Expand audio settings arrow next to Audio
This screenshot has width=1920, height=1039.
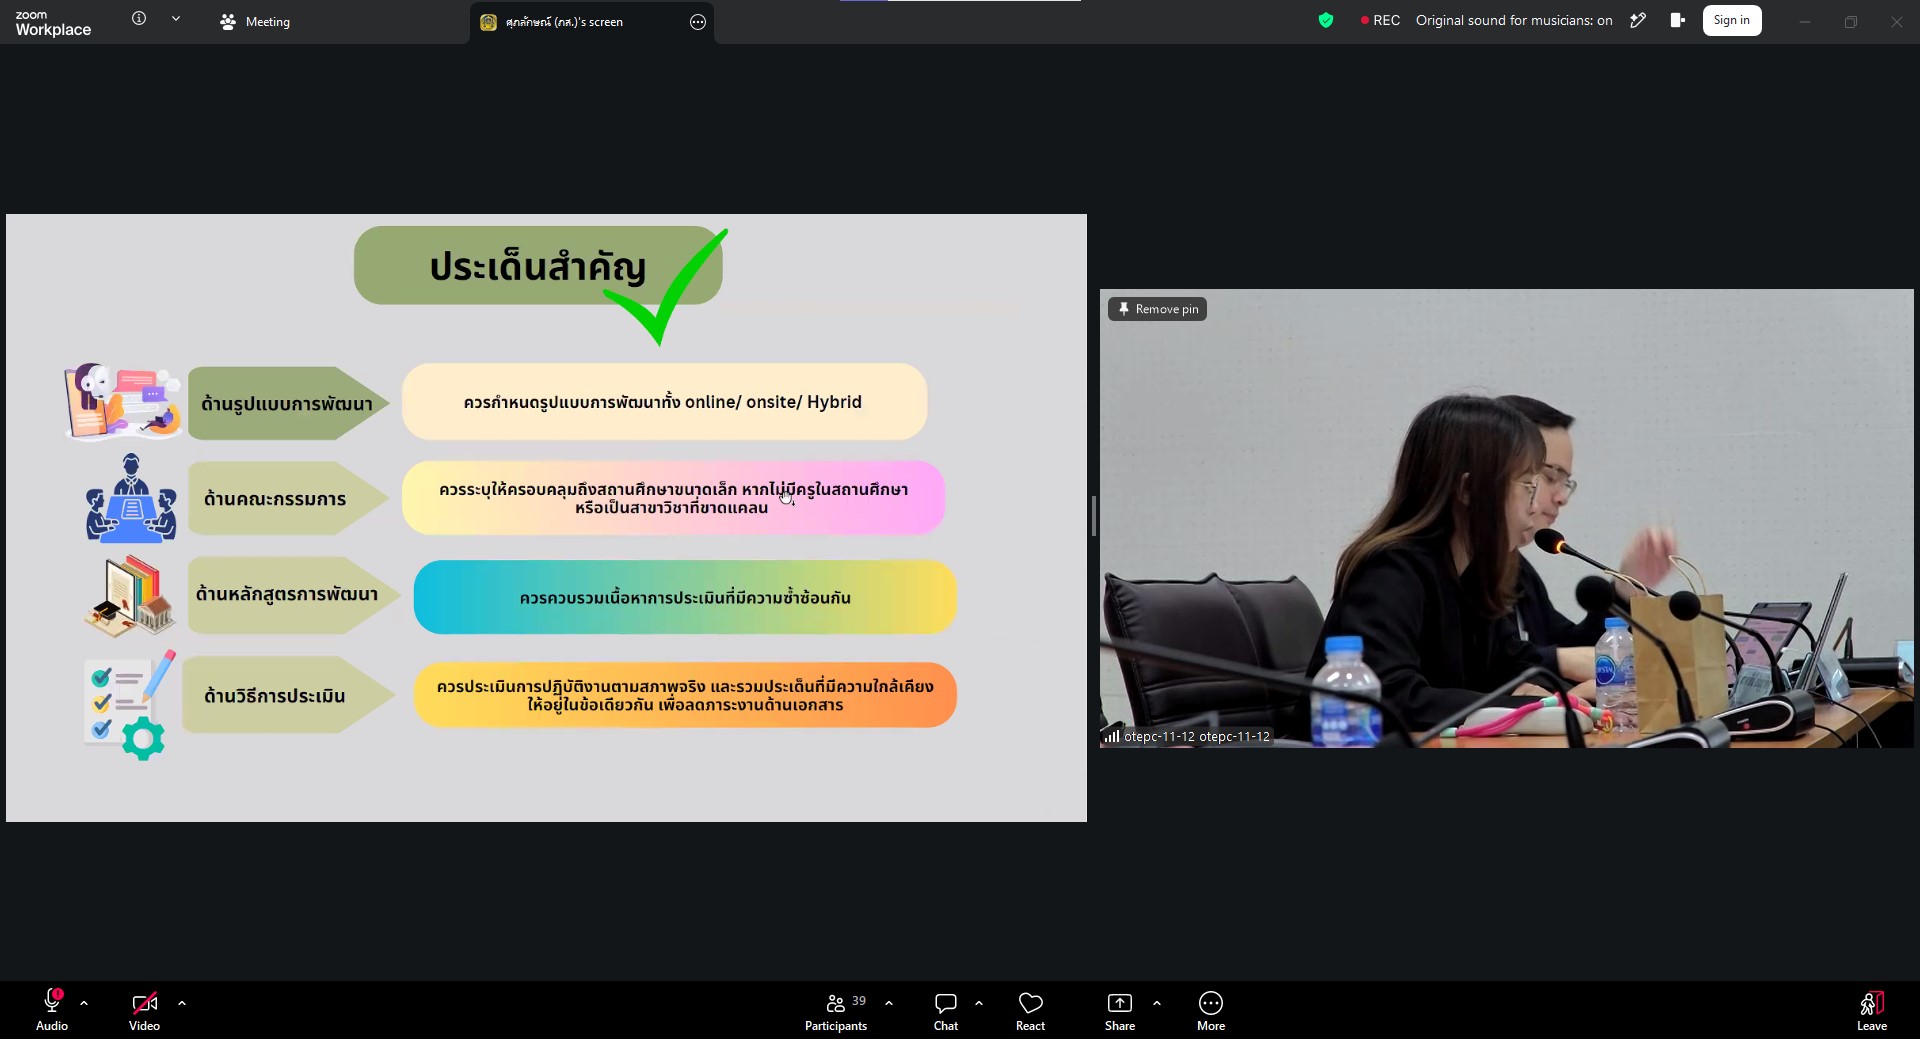point(84,1002)
